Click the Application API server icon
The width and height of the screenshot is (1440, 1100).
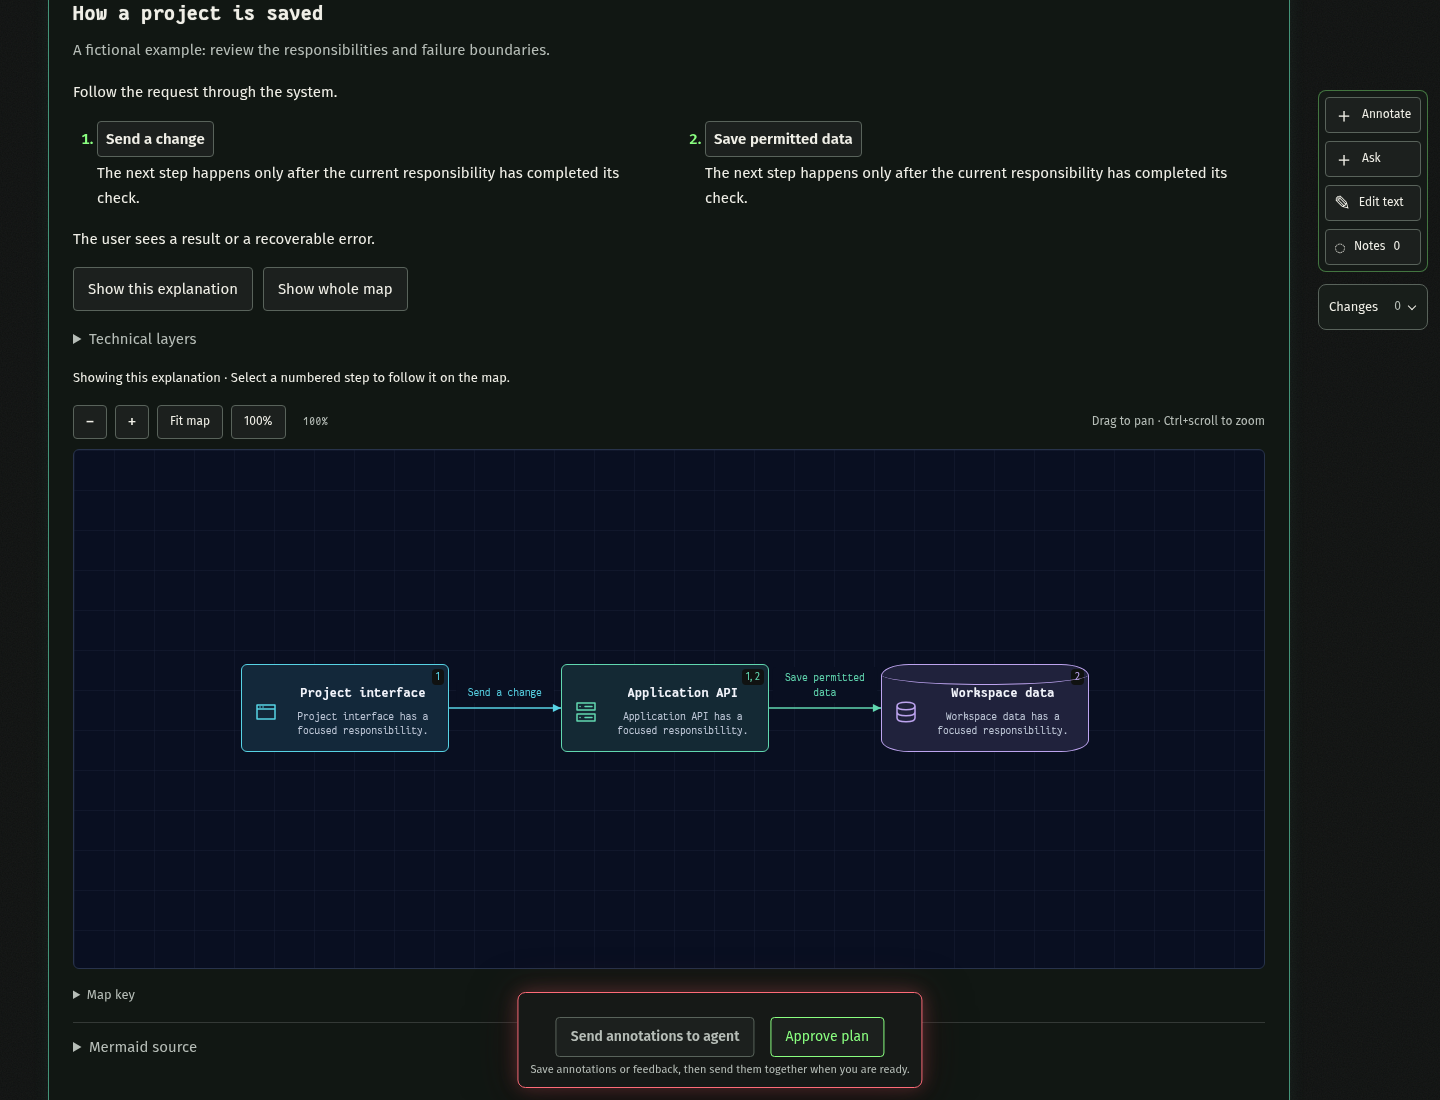click(586, 712)
